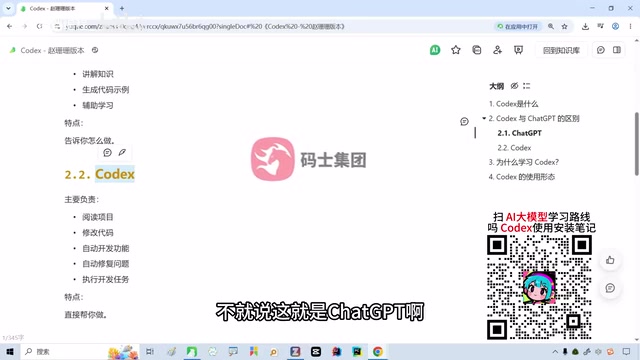Click the Chrome icon in the taskbar
This screenshot has height=360, width=640.
coord(378,351)
